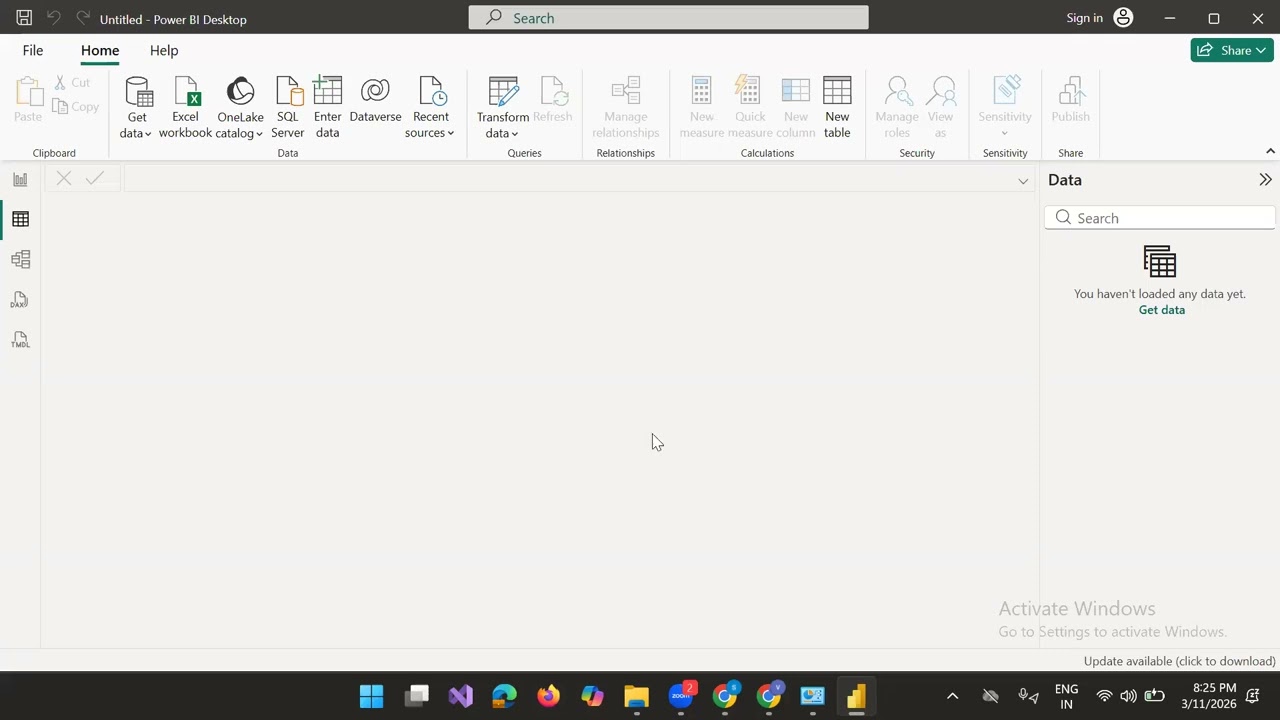Collapse the Data pane

pyautogui.click(x=1265, y=180)
